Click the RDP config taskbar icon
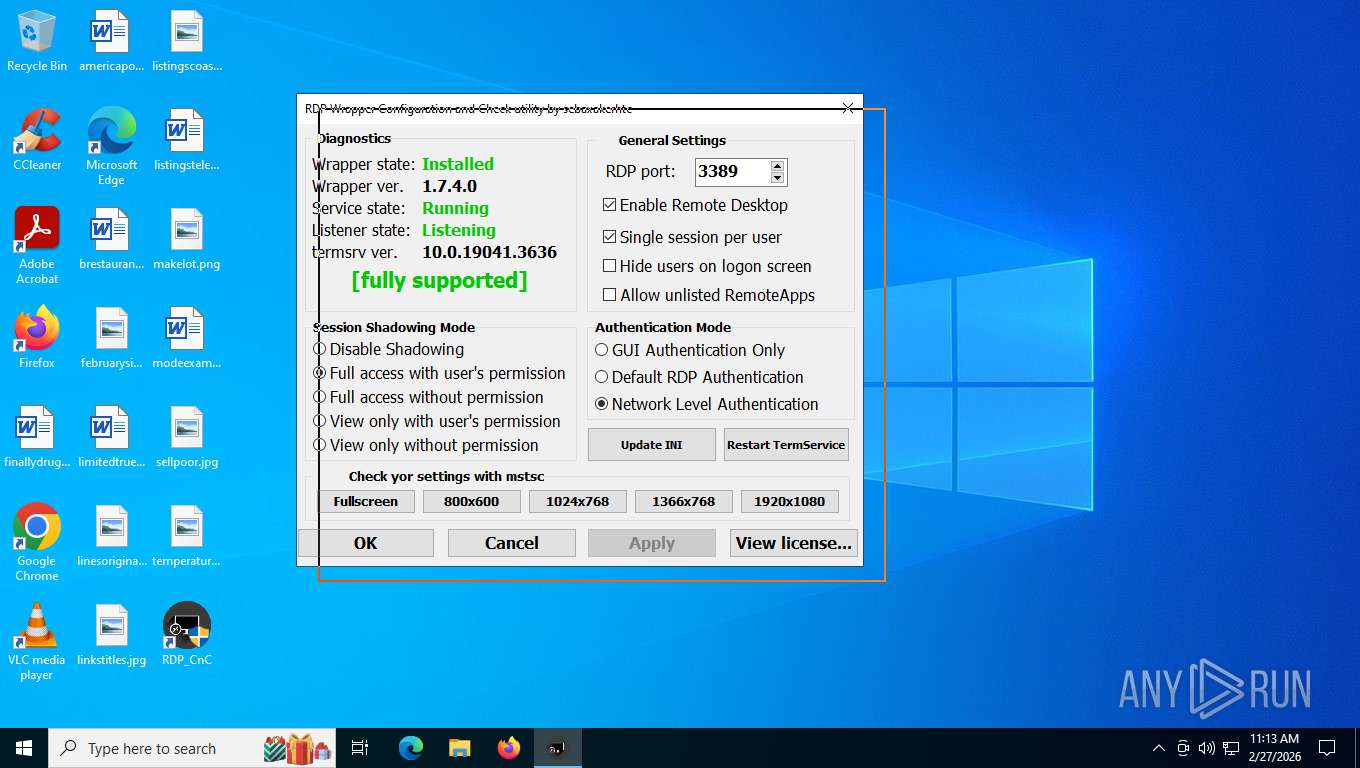 click(x=557, y=748)
